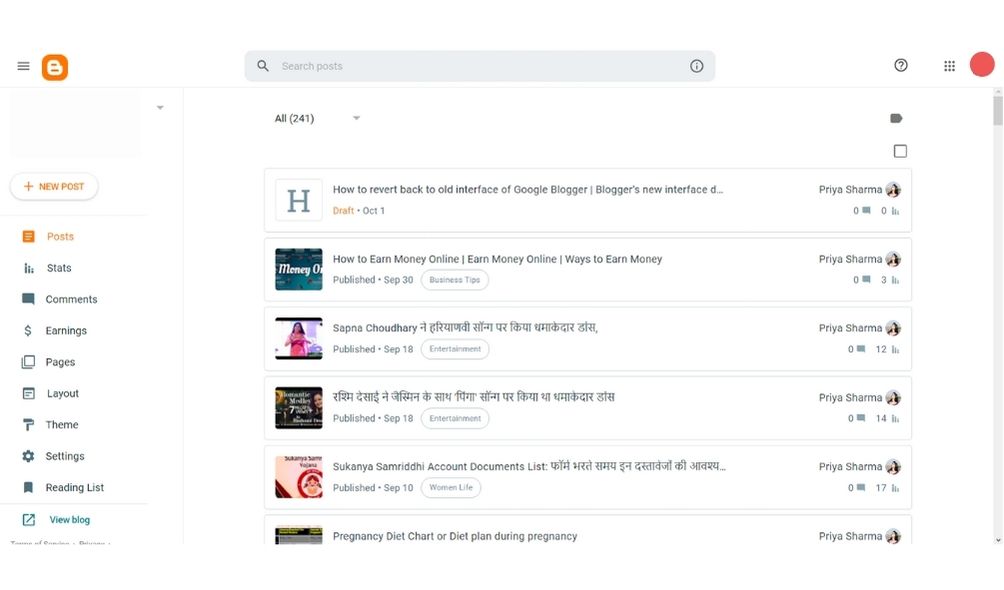The width and height of the screenshot is (1004, 590).
Task: Open the Help question mark icon
Action: point(901,65)
